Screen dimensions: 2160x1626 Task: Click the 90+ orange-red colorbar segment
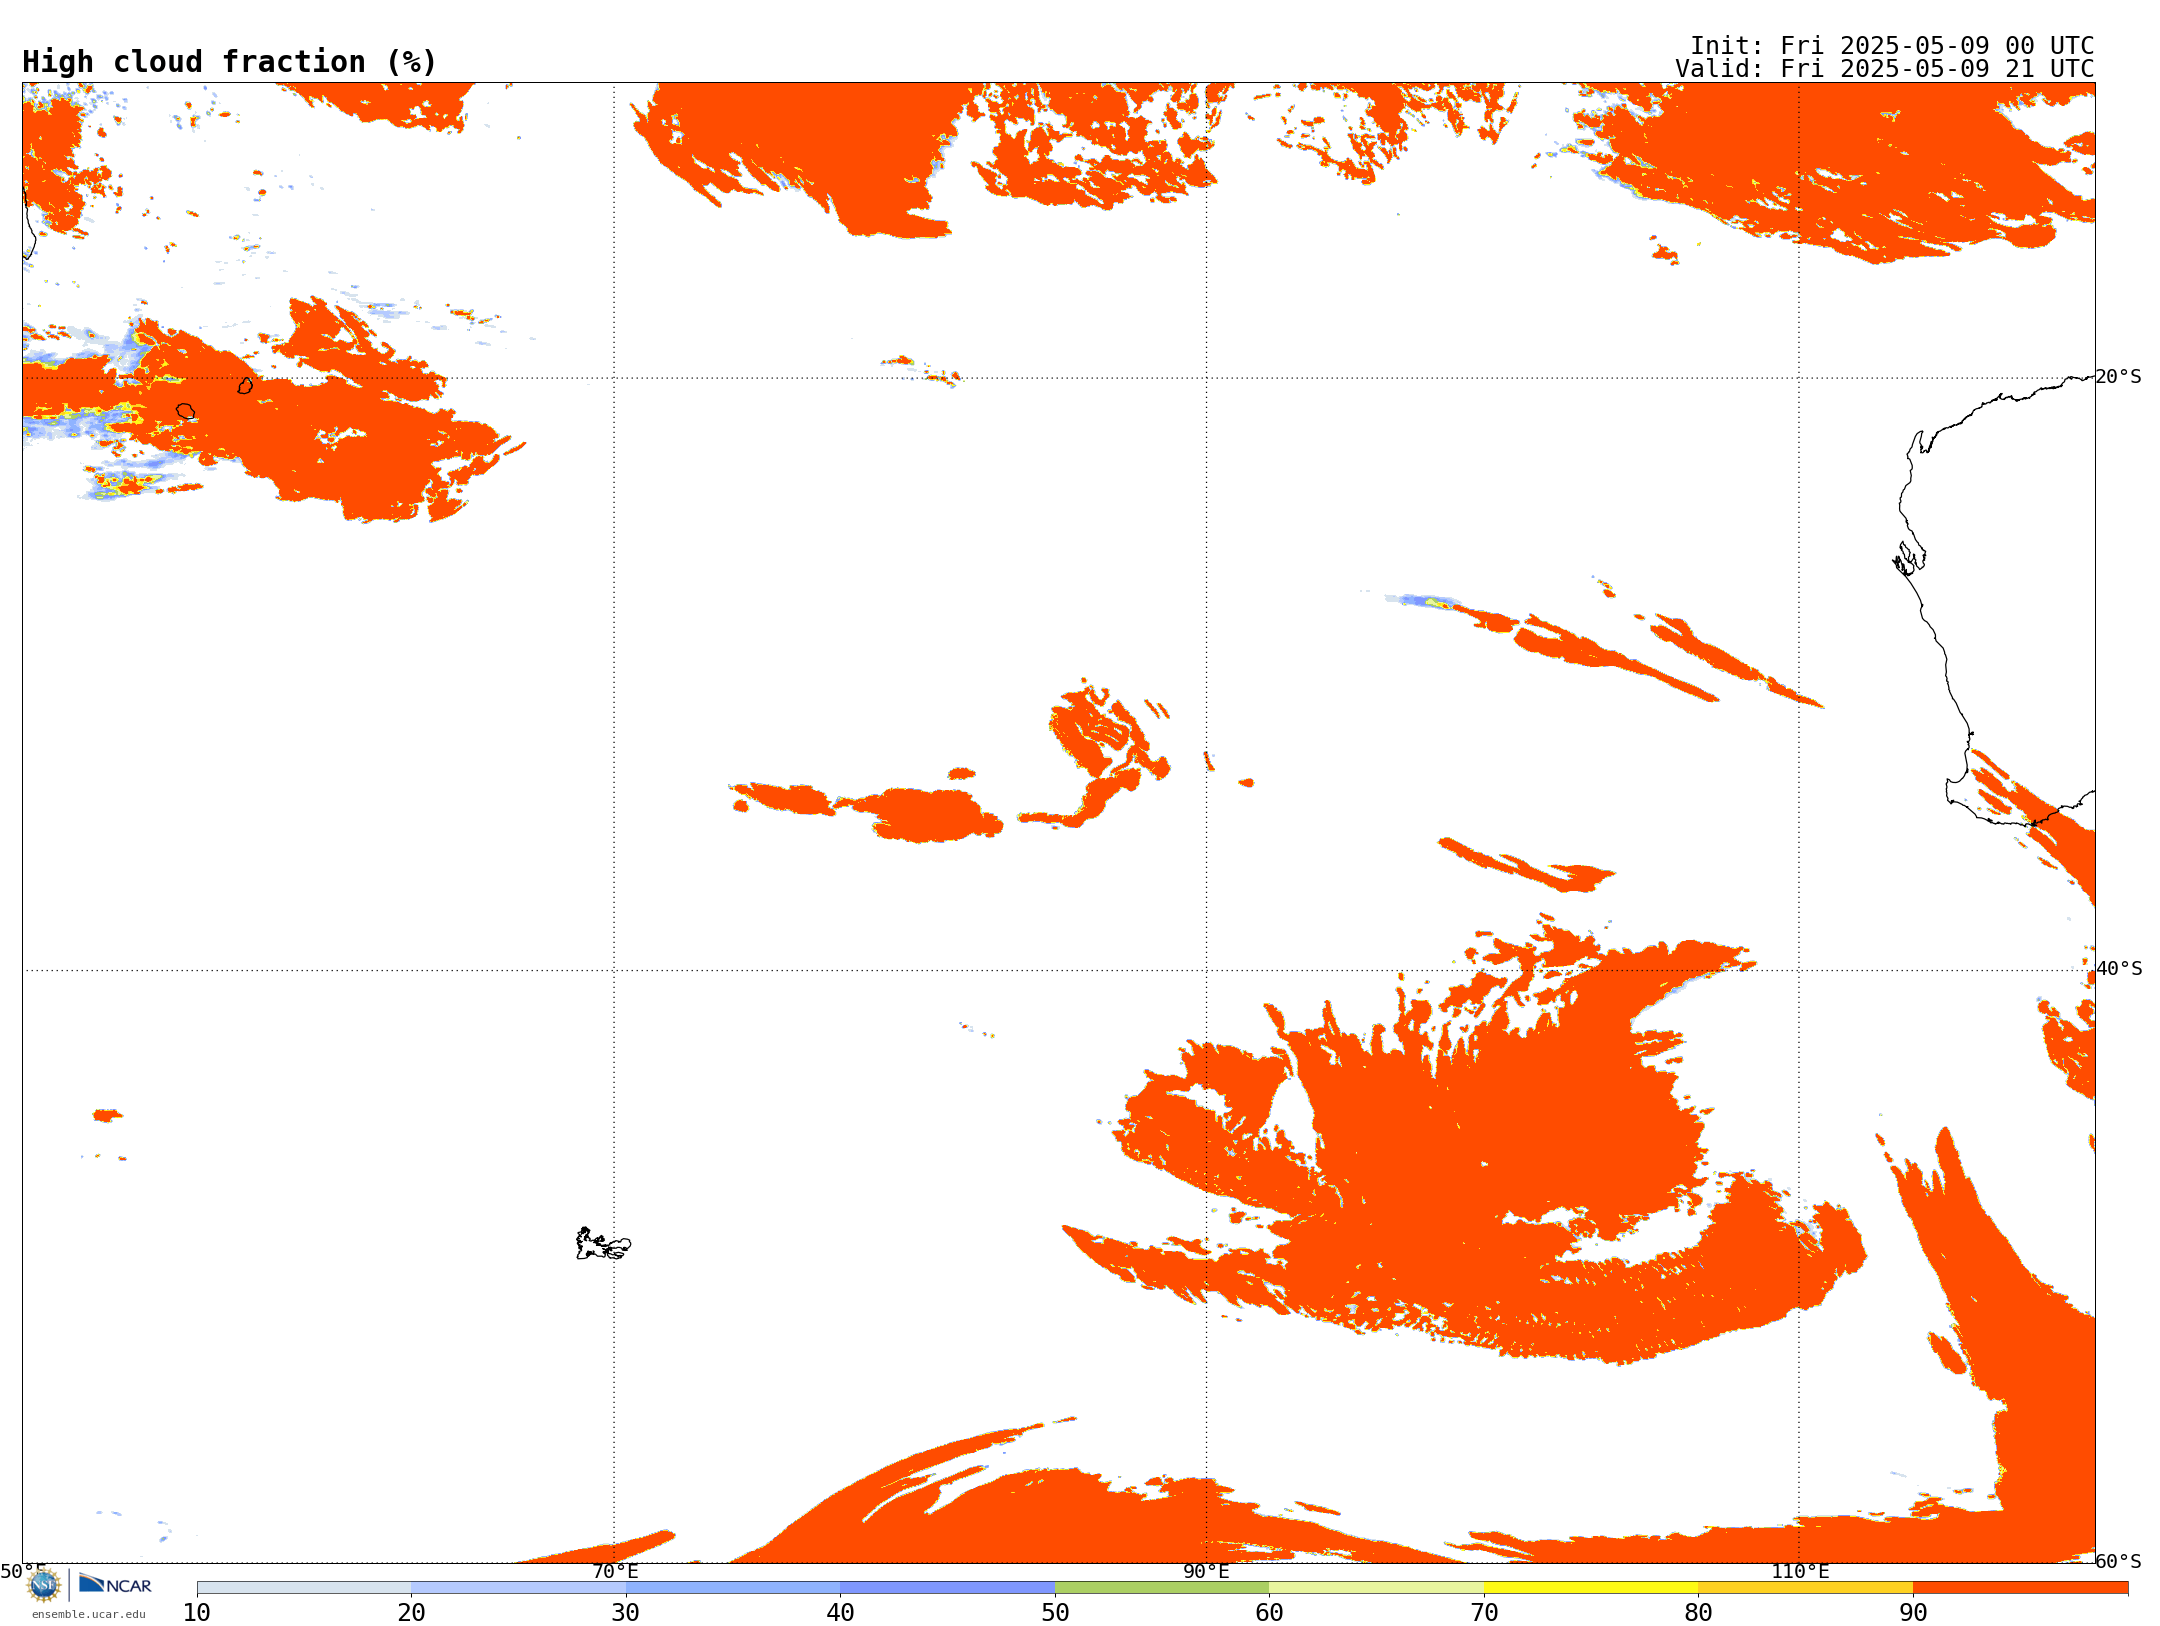(2020, 1588)
